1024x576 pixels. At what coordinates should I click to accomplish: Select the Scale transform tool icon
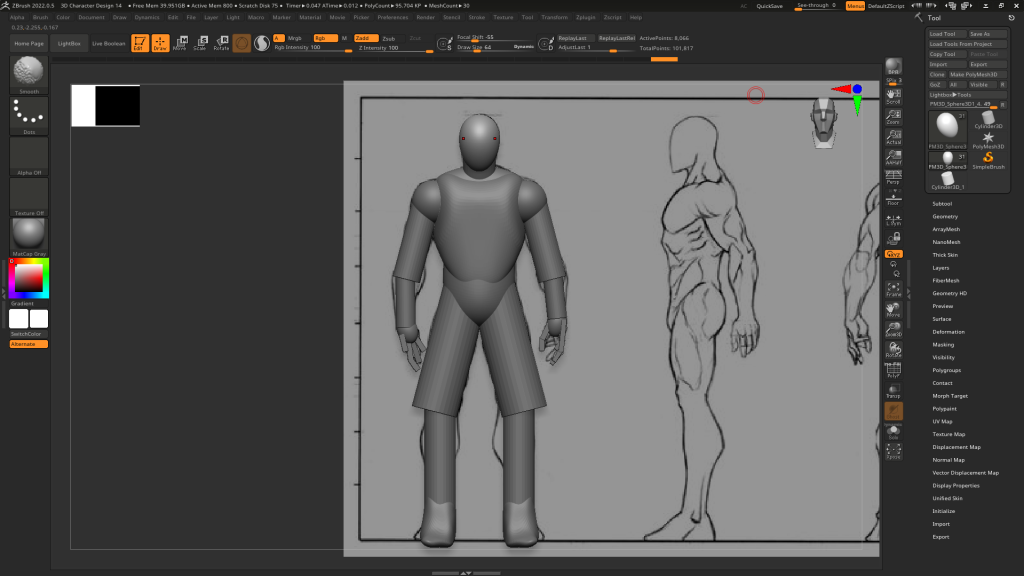click(200, 43)
